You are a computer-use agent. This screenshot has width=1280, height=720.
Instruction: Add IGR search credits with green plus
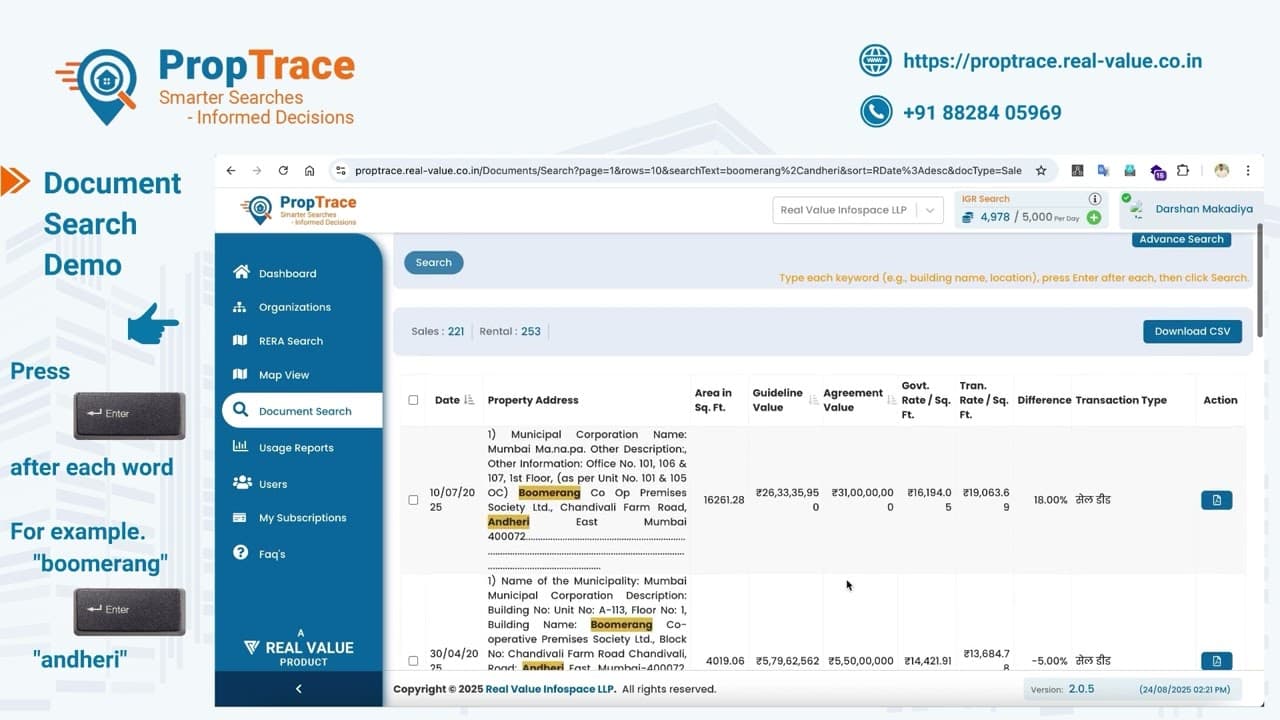point(1094,217)
